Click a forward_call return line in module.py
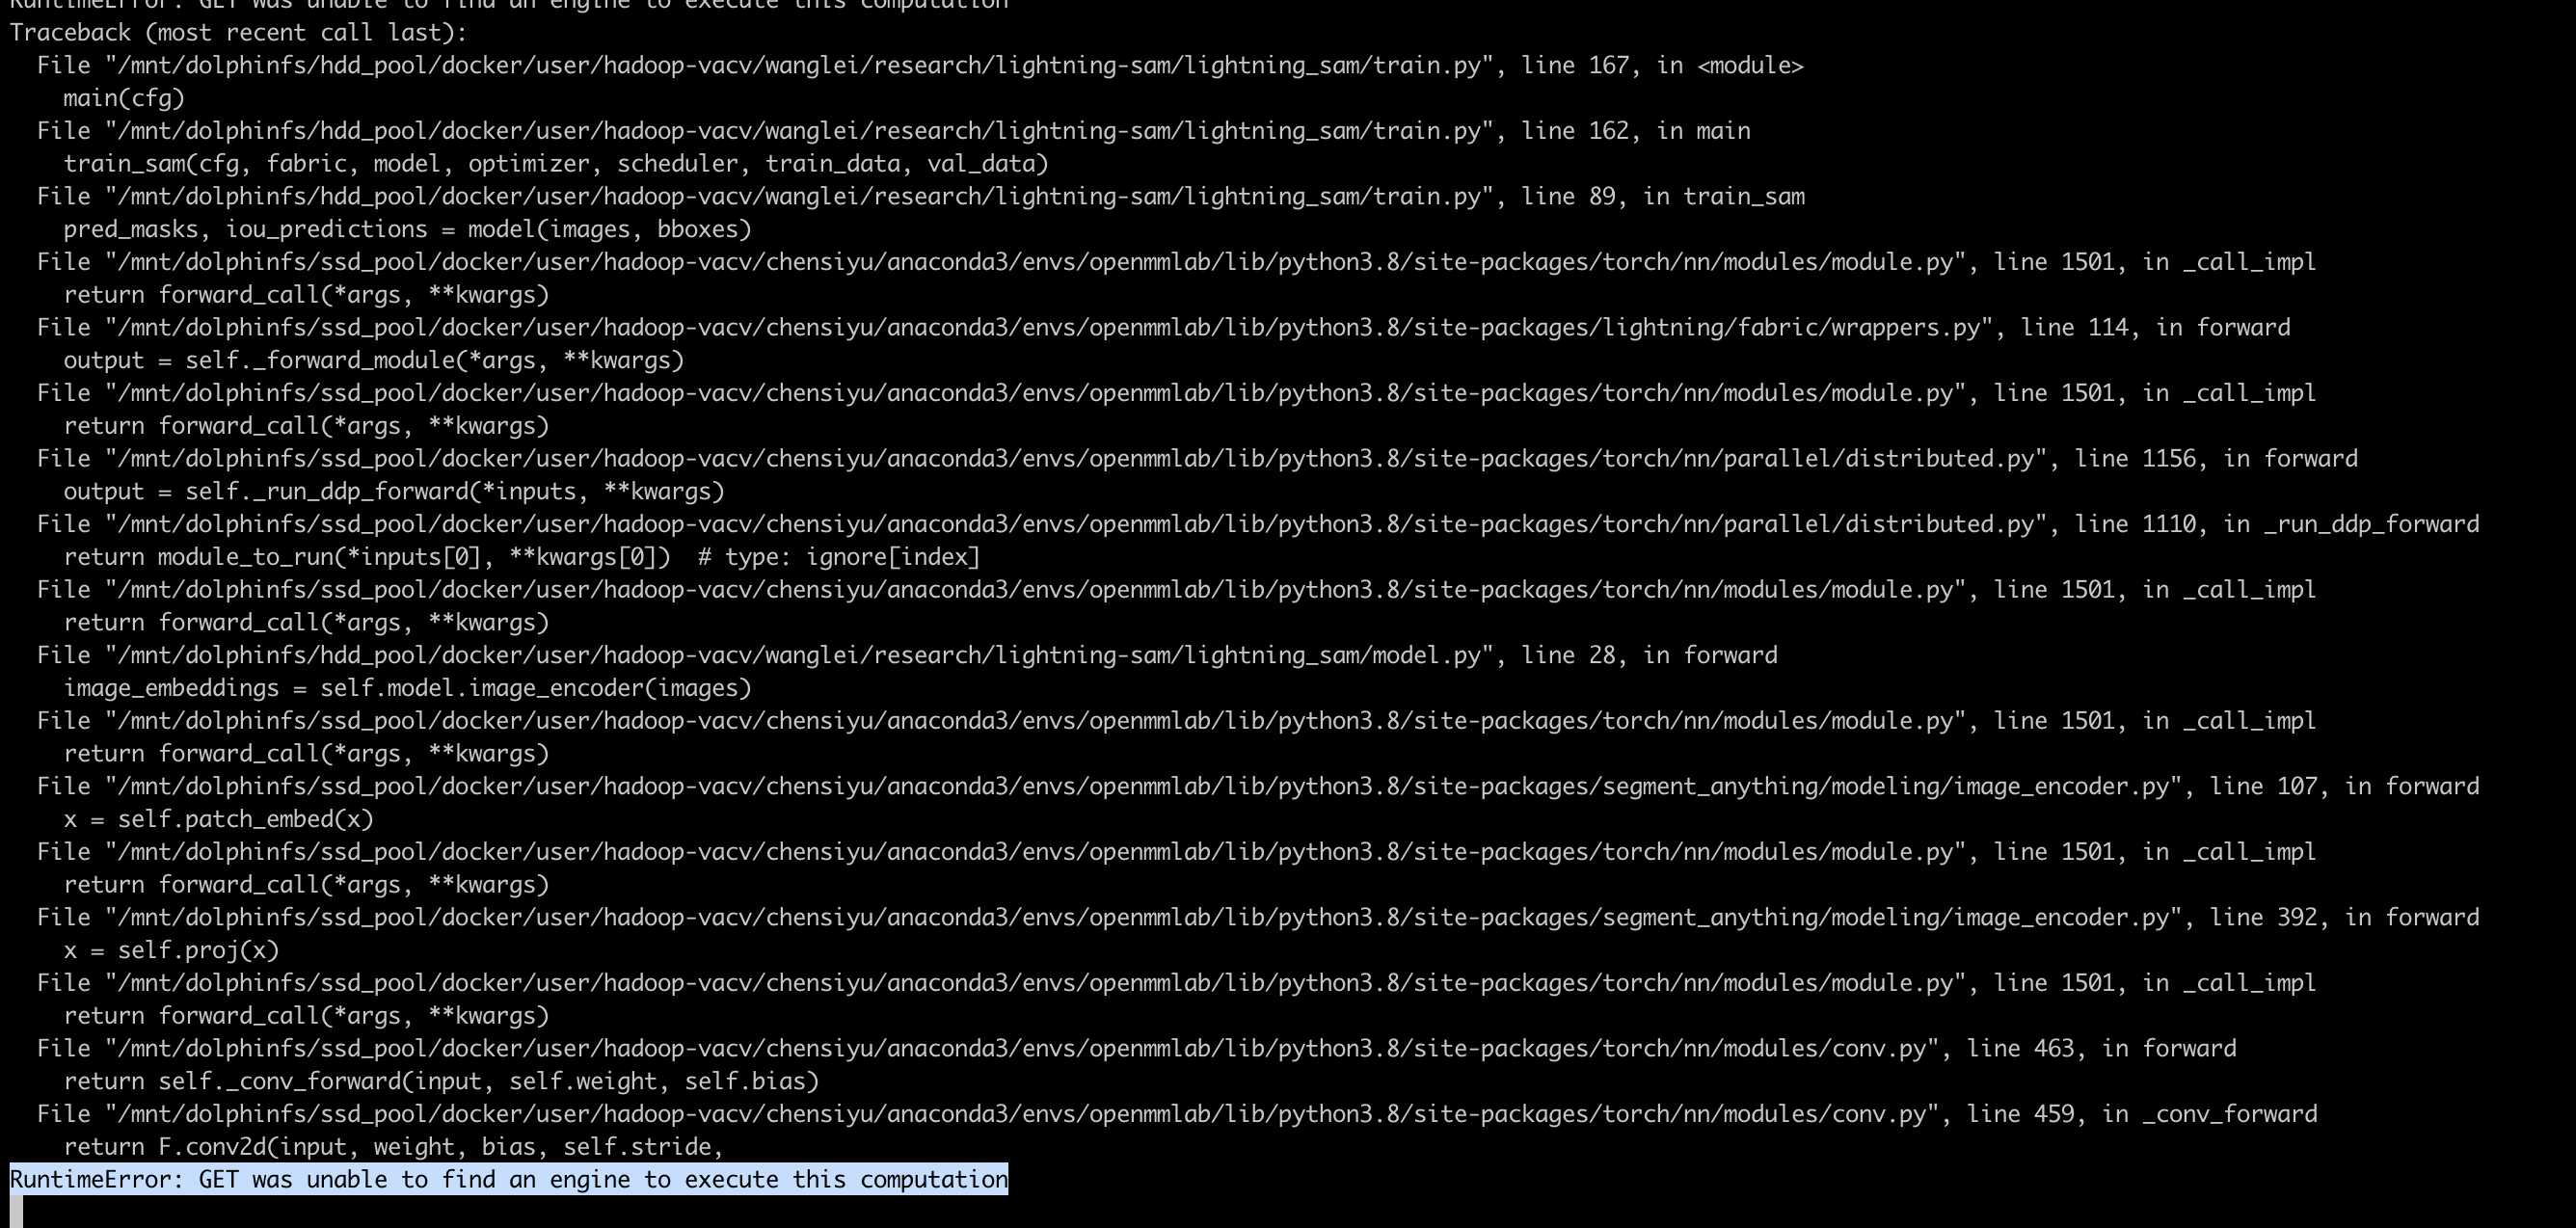 [x=305, y=294]
